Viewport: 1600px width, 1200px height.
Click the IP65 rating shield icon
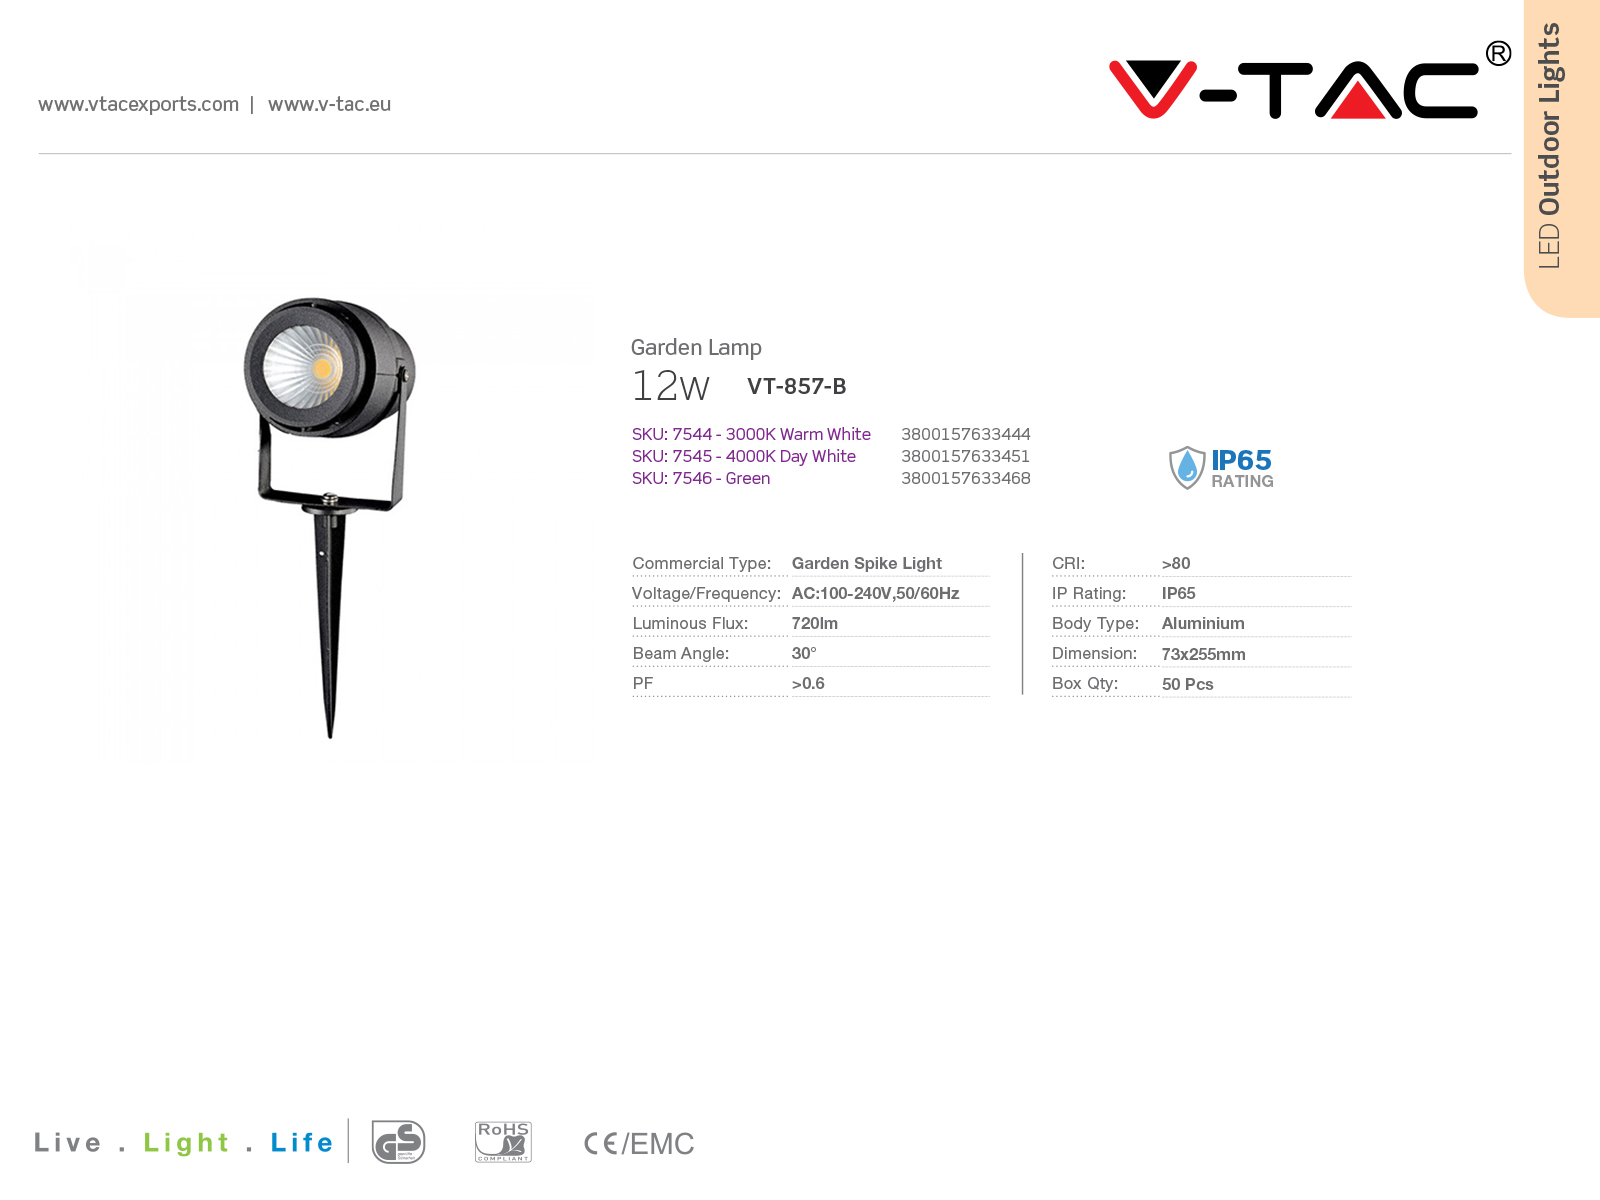click(x=1187, y=467)
